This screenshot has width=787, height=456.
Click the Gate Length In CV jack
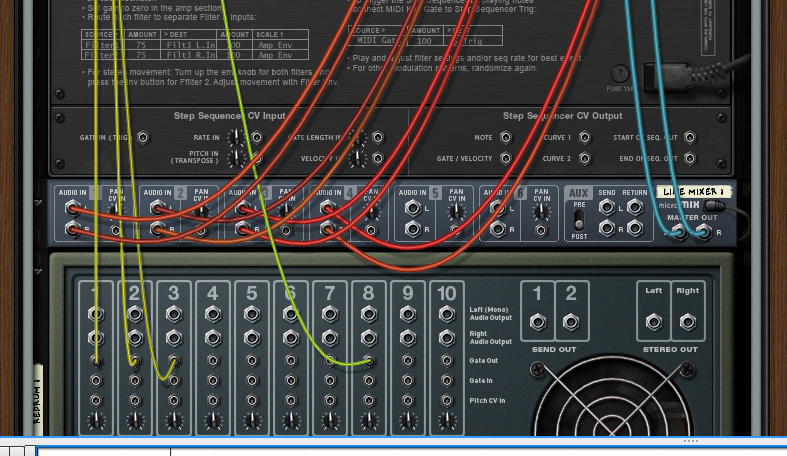coord(377,137)
